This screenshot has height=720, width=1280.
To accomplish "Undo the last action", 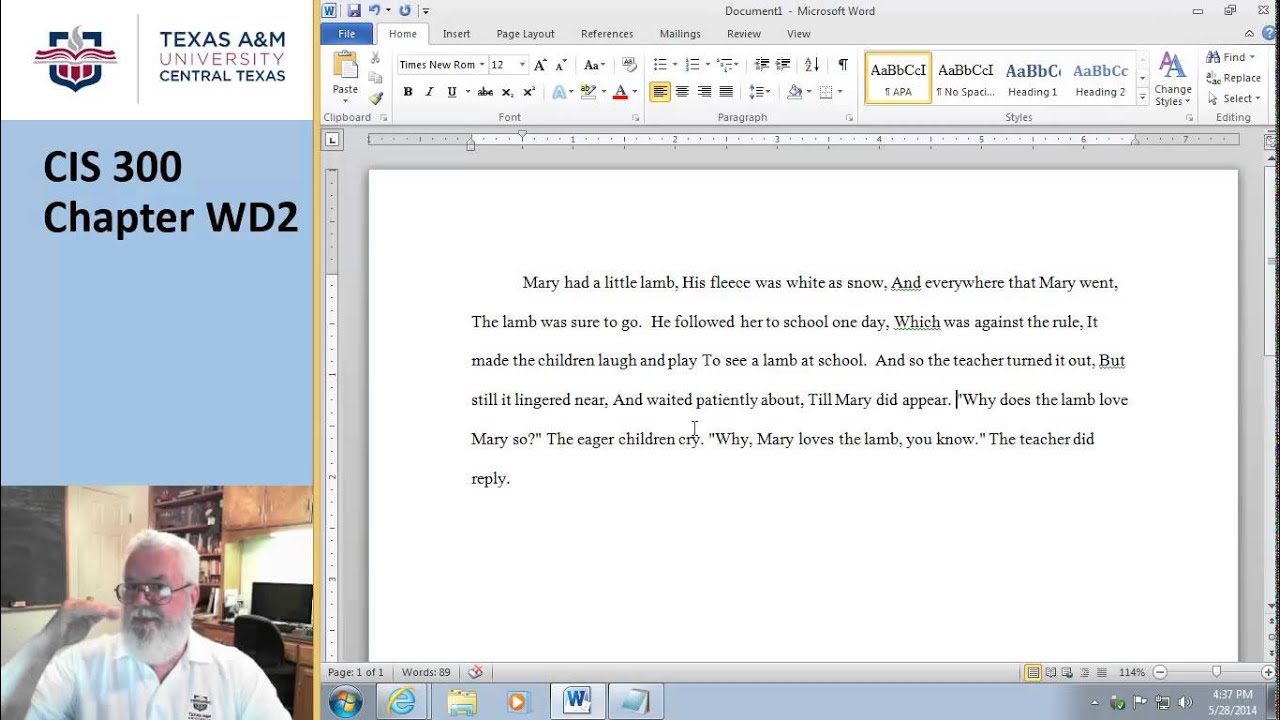I will 373,11.
